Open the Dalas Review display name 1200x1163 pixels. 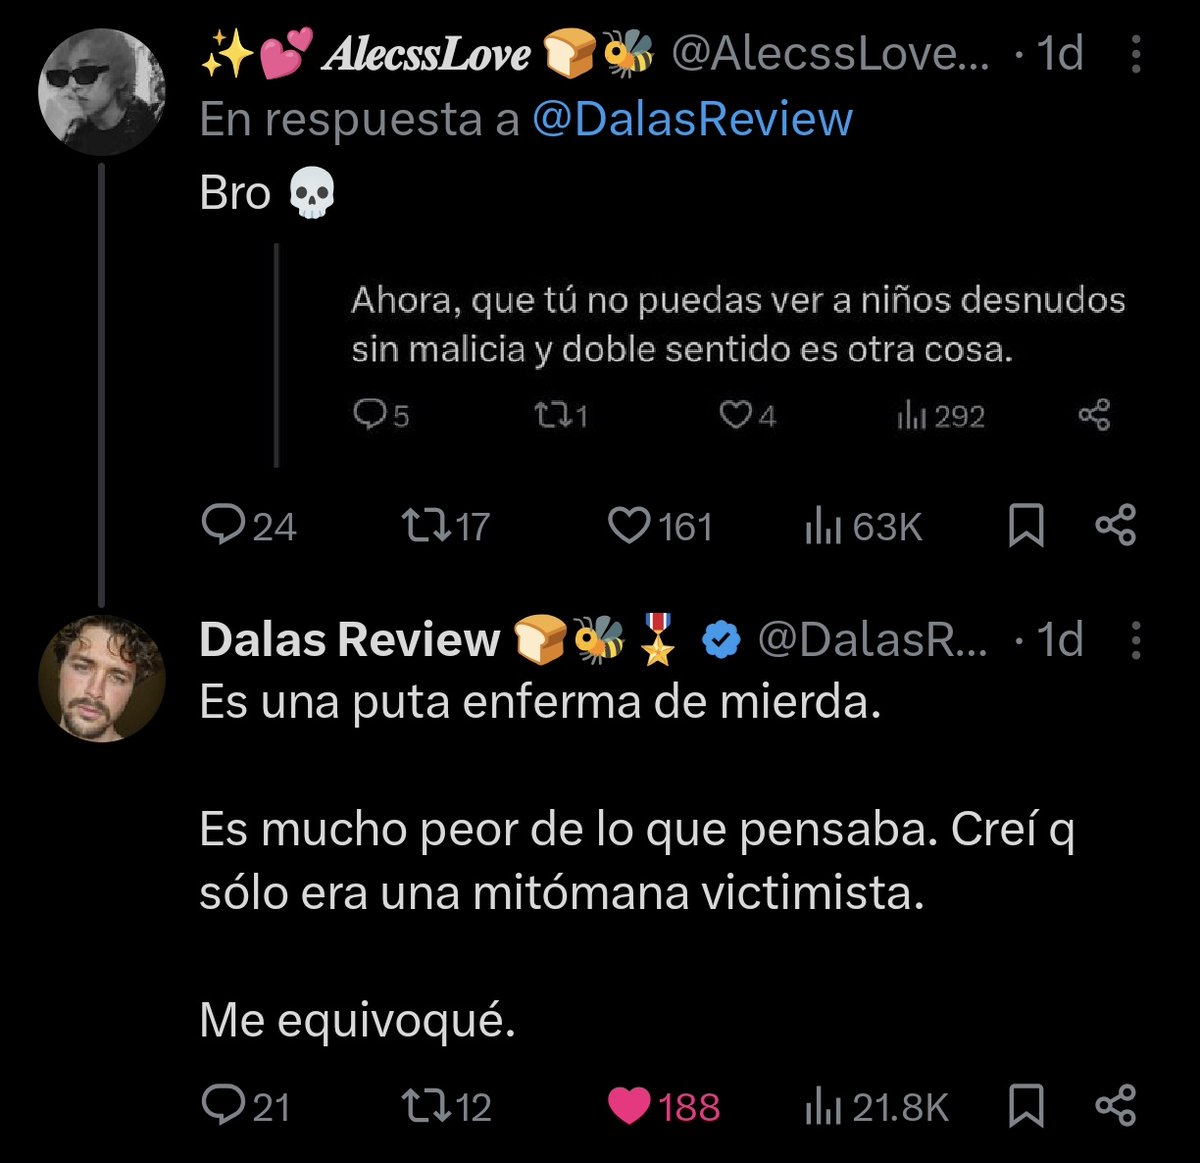349,640
